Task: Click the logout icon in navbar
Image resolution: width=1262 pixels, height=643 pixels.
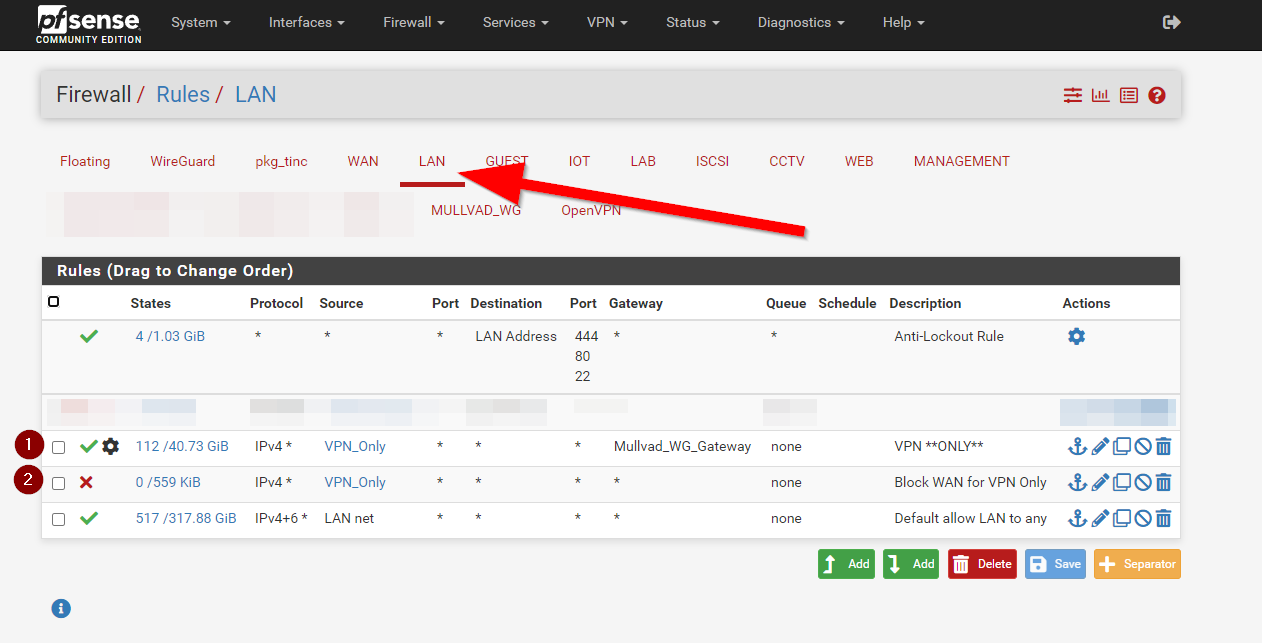Action: pos(1172,22)
